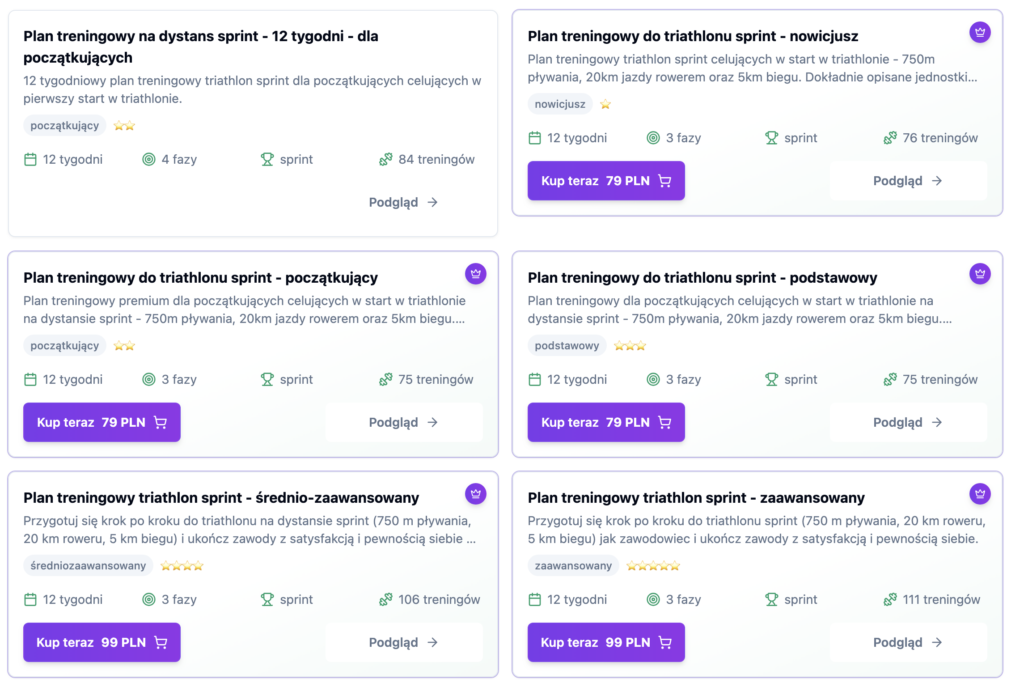Select the 'średniozaawansowany' level tag
The image size is (1024, 696).
click(89, 566)
